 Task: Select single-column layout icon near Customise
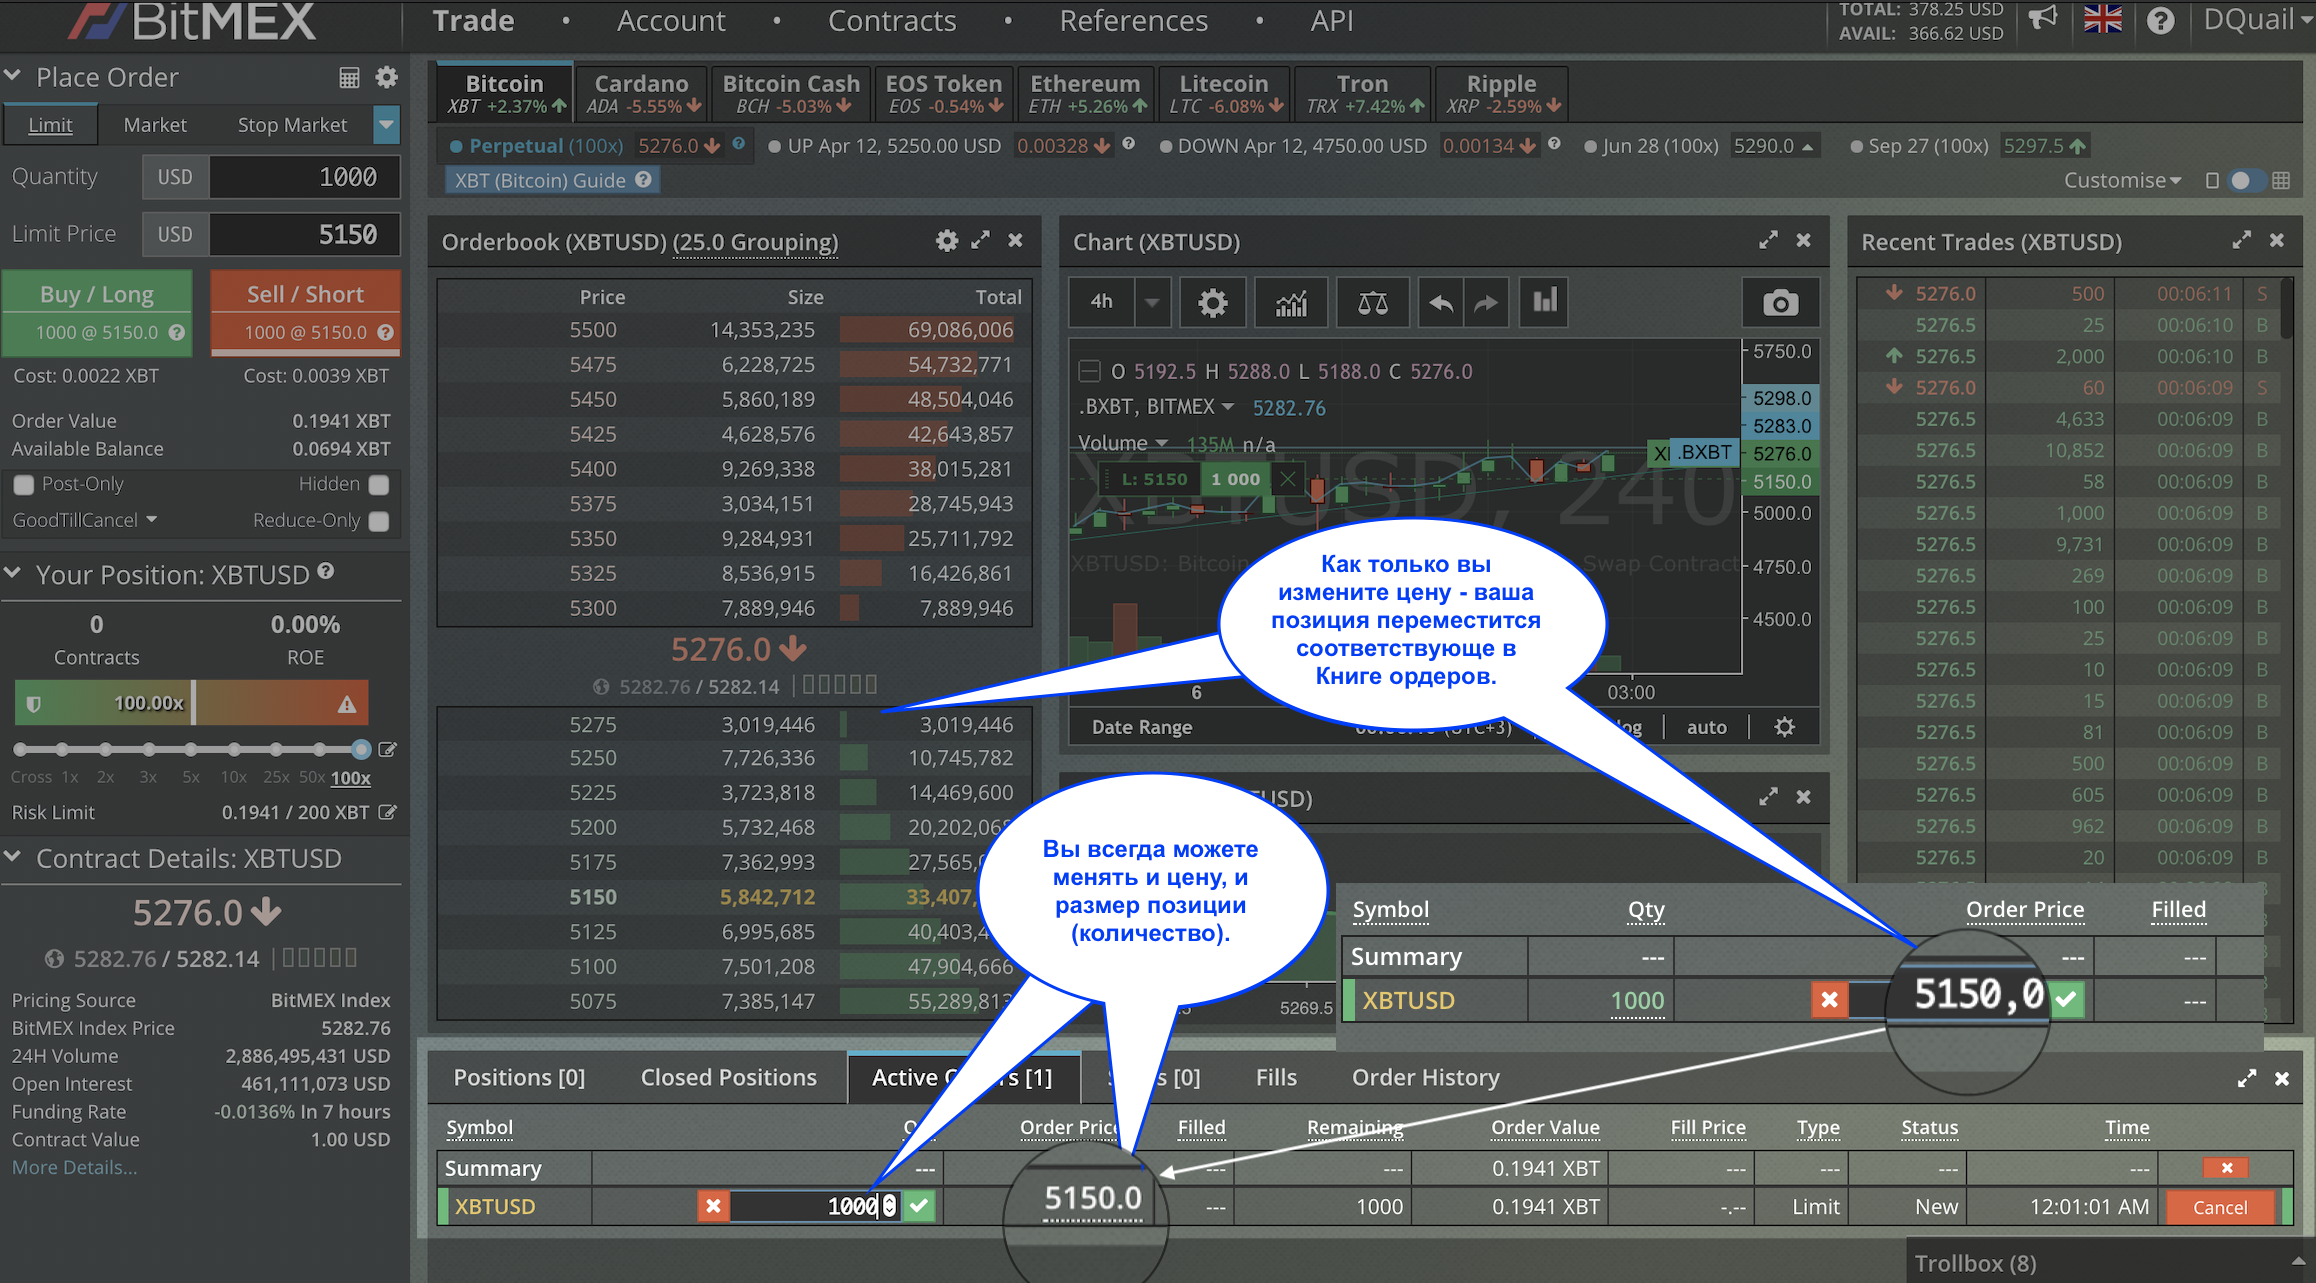[x=2211, y=180]
